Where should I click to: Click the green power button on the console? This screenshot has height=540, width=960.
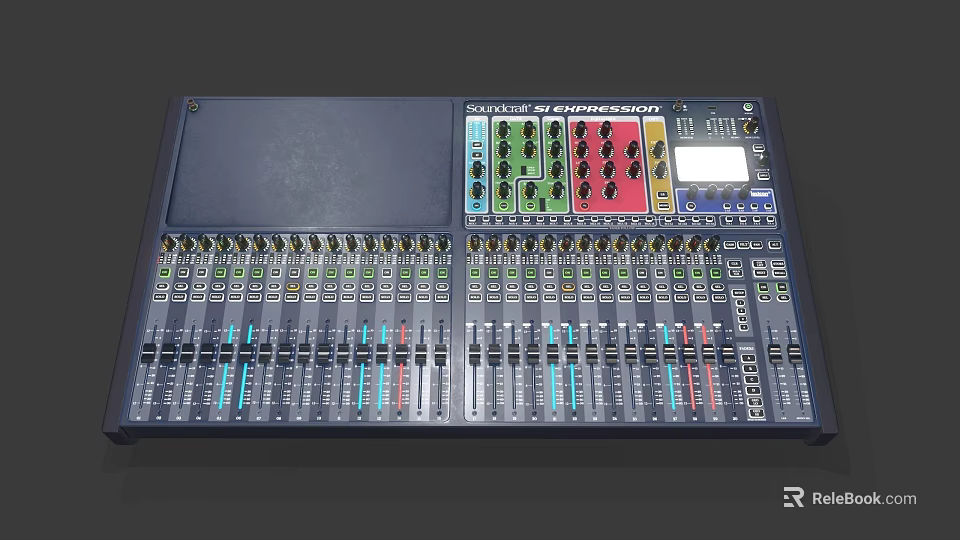pyautogui.click(x=748, y=107)
